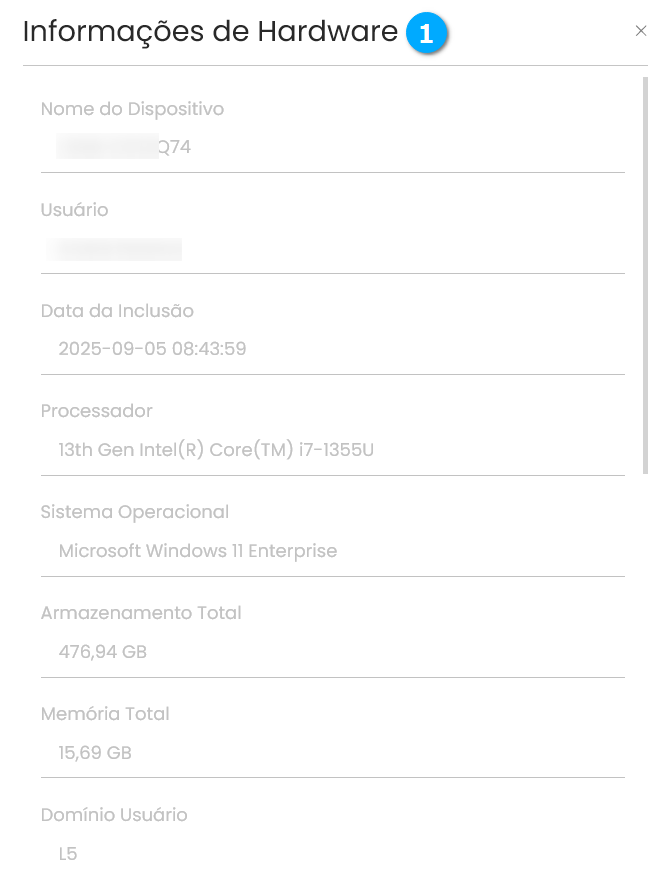The height and width of the screenshot is (894, 670).
Task: Click the Sistema Operacional label
Action: click(x=135, y=512)
